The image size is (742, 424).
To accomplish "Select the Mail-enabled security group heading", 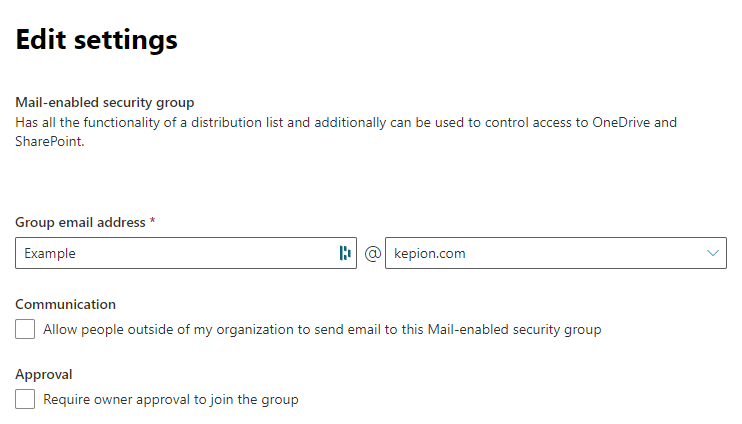I will coord(105,102).
